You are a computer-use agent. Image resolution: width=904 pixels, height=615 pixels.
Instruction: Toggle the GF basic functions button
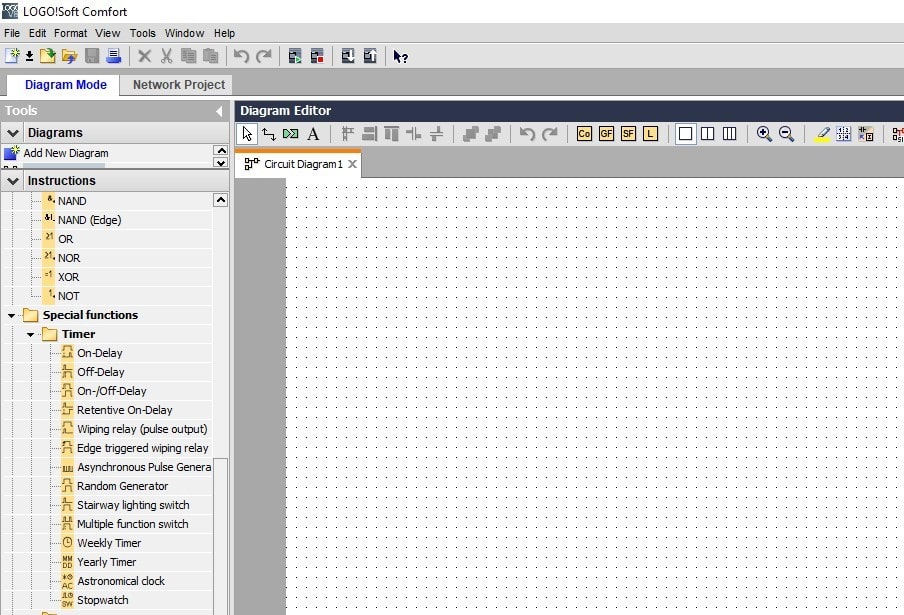pos(606,134)
